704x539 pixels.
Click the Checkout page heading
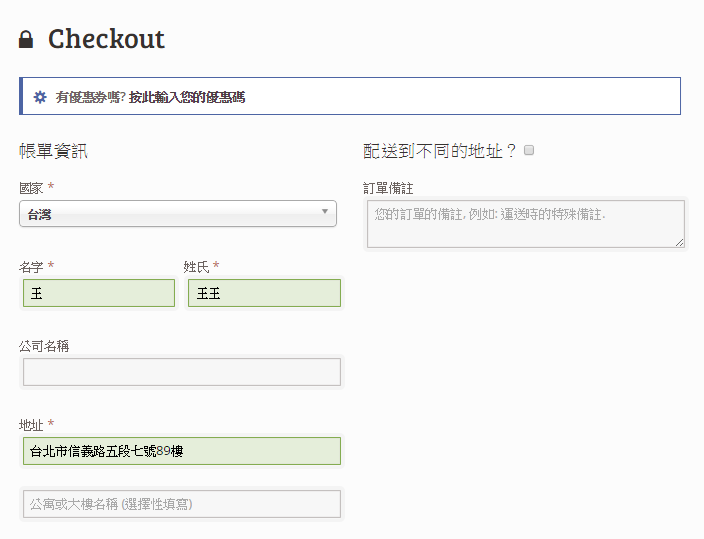(x=106, y=39)
